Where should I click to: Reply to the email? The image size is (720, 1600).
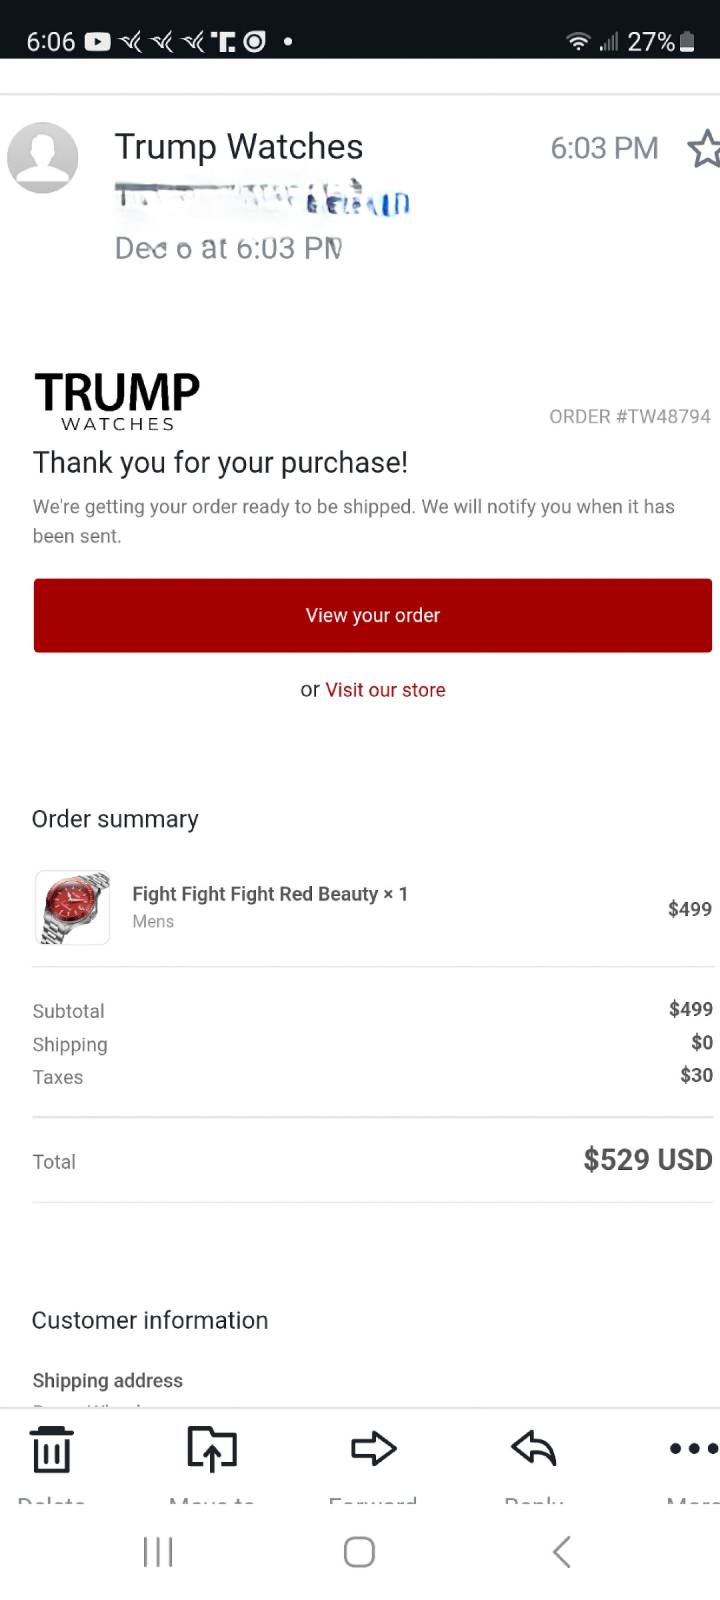point(534,1448)
